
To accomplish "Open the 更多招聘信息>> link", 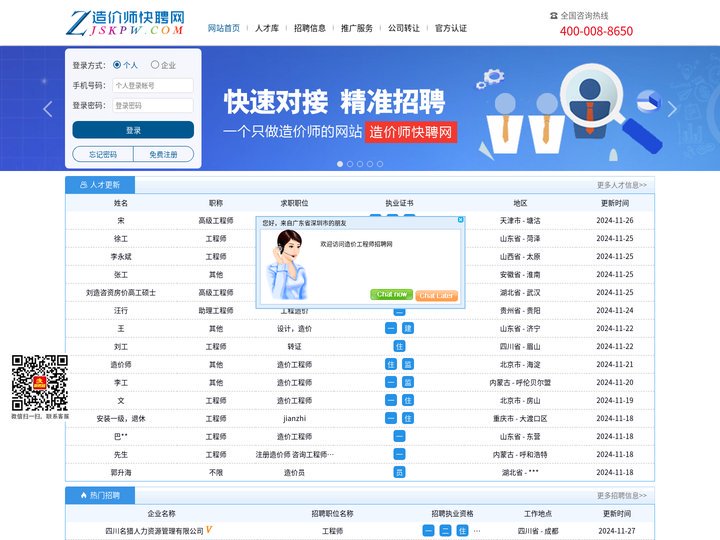I will 622,495.
